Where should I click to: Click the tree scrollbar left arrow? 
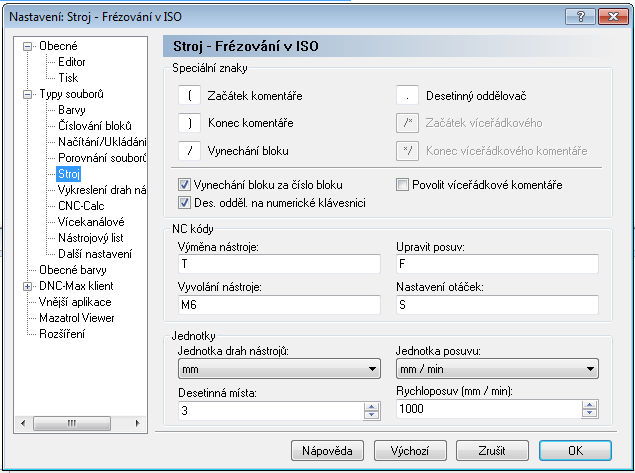(x=23, y=423)
